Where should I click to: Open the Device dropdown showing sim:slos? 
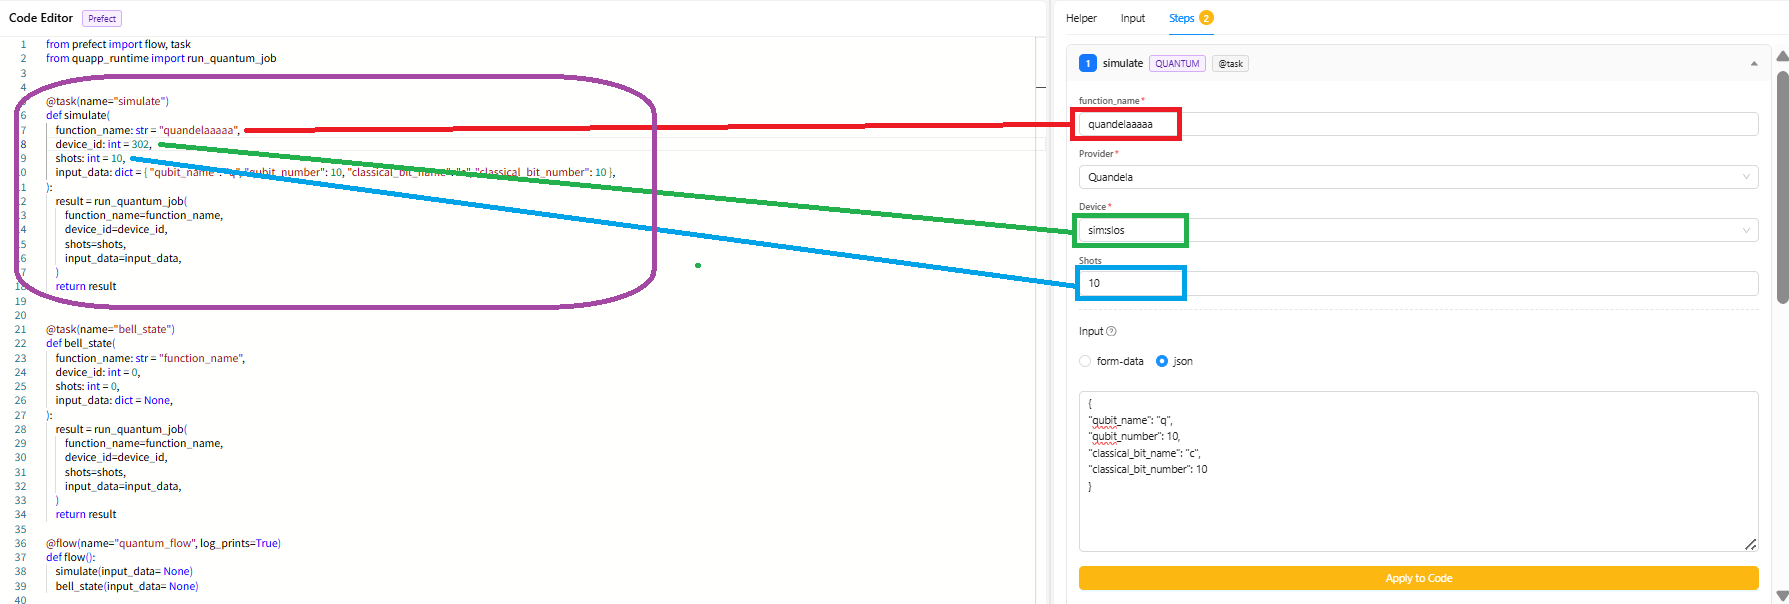click(1418, 230)
